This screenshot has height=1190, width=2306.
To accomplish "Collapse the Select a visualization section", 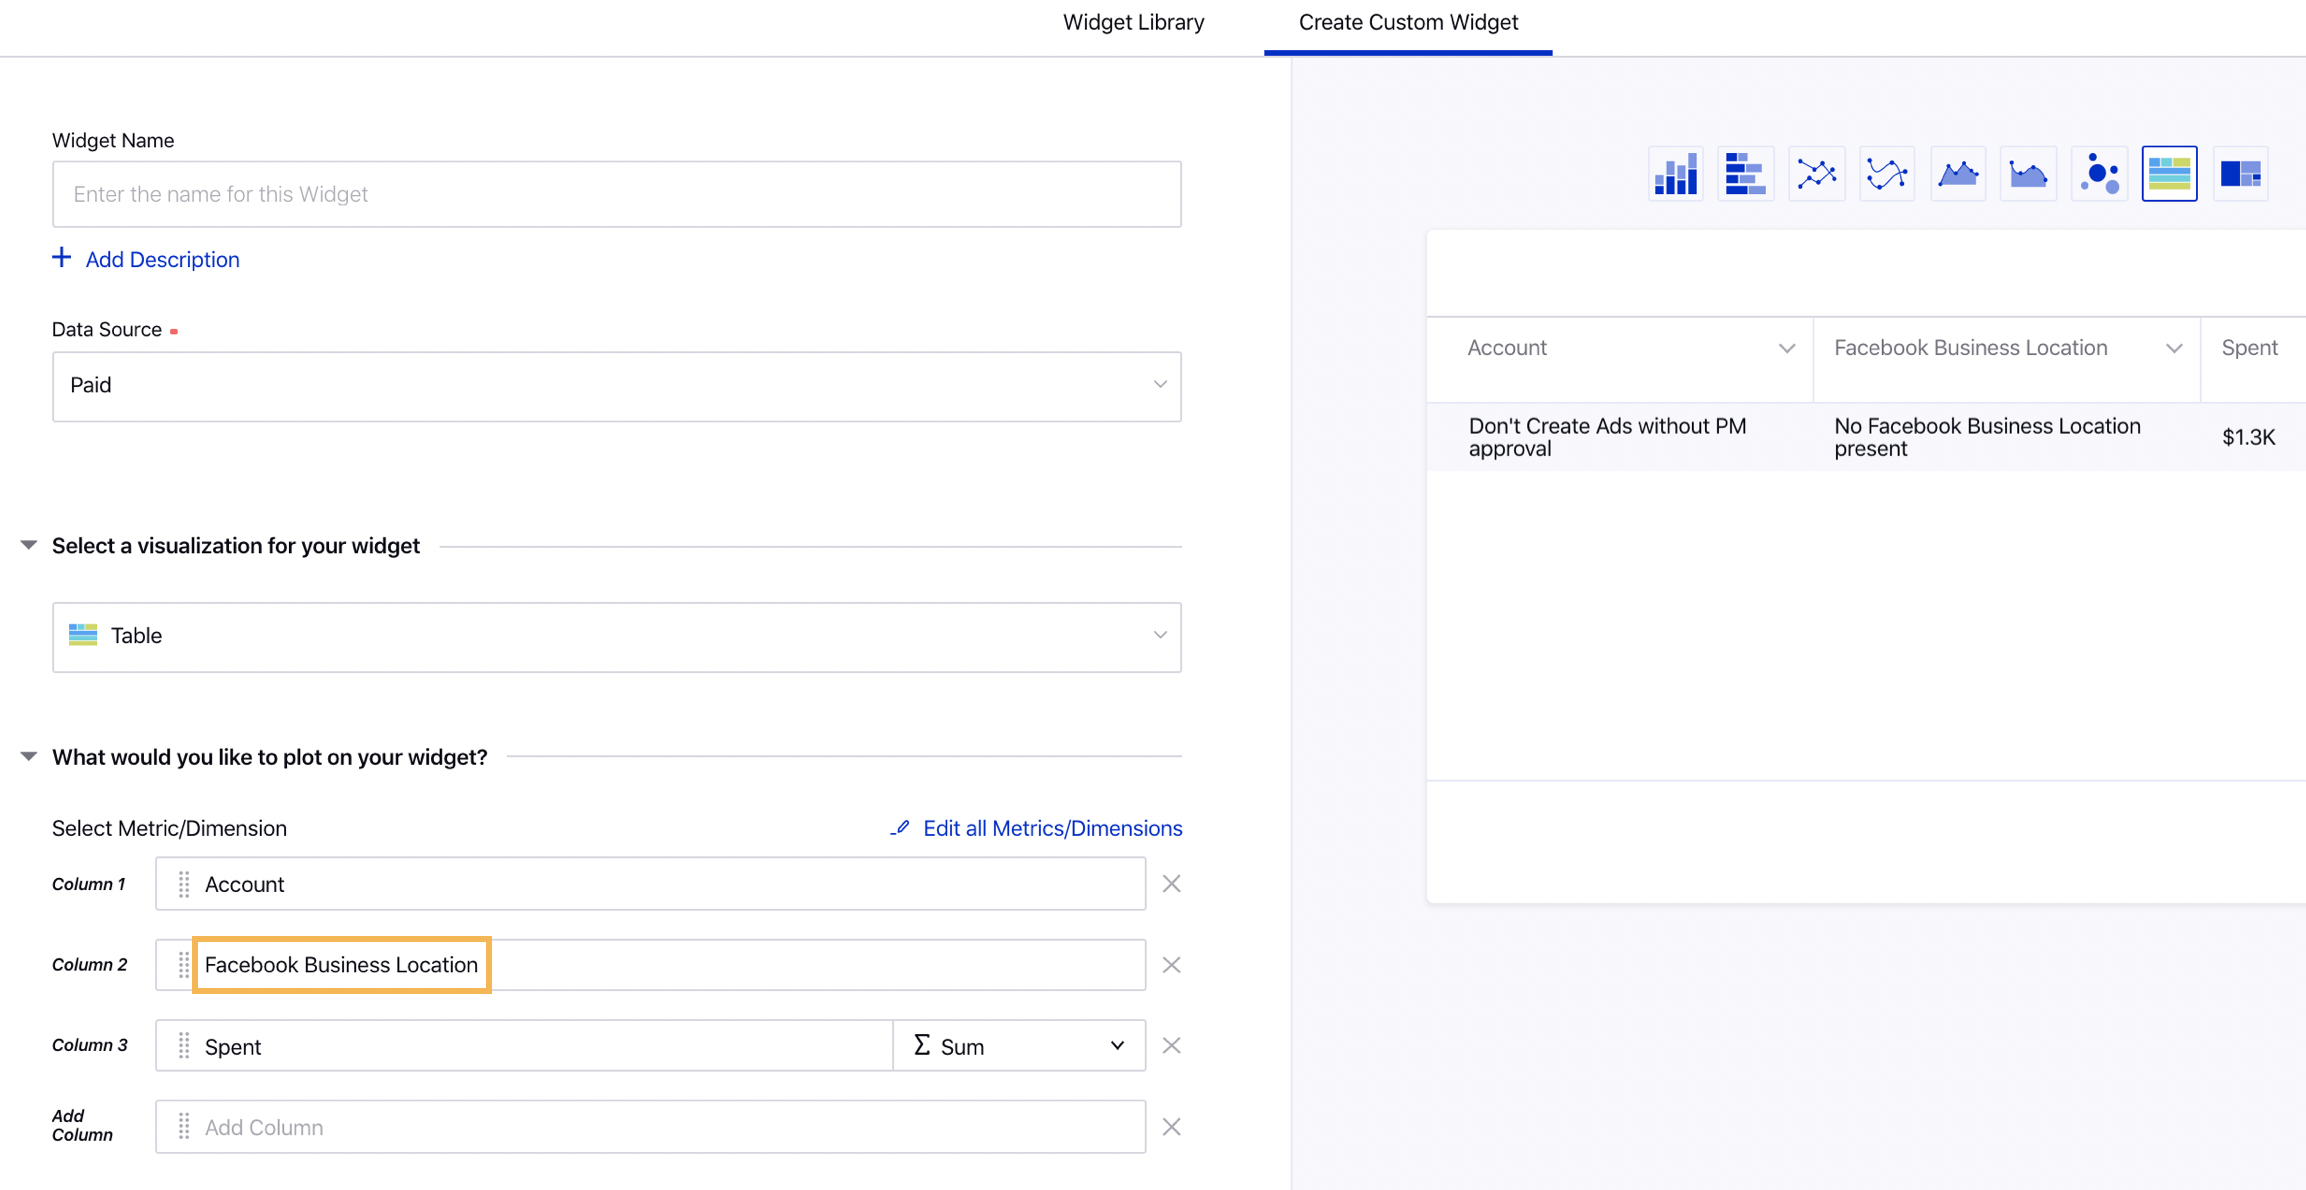I will 29,545.
